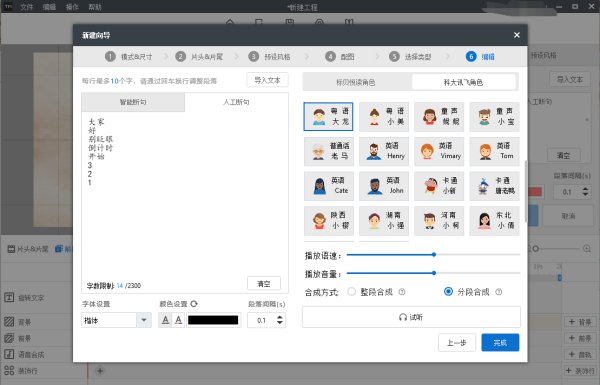This screenshot has height=385, width=600.
Task: Switch to the 智能断句 tab
Action: [x=133, y=102]
